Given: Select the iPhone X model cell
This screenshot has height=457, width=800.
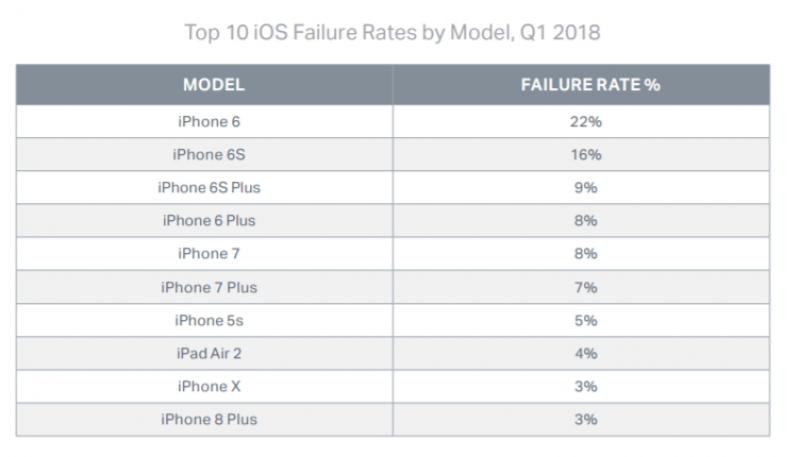Looking at the screenshot, I should pyautogui.click(x=209, y=387).
